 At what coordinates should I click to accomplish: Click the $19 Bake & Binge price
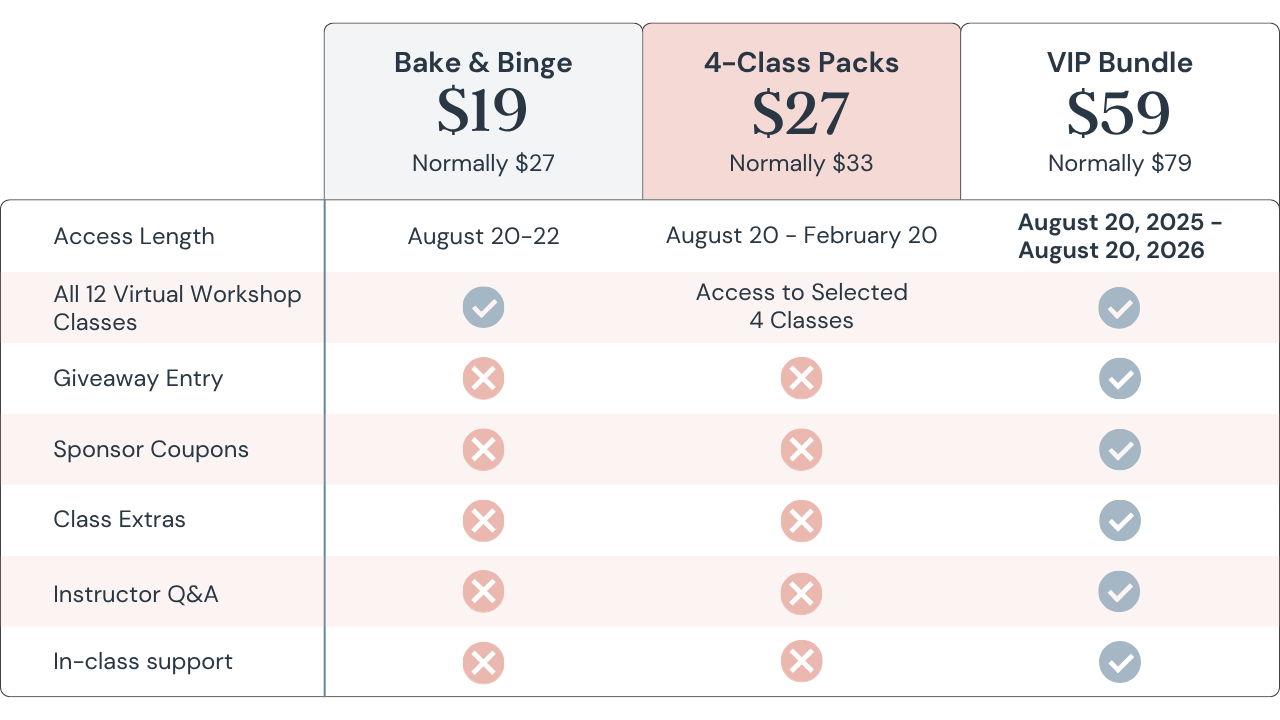click(x=483, y=112)
